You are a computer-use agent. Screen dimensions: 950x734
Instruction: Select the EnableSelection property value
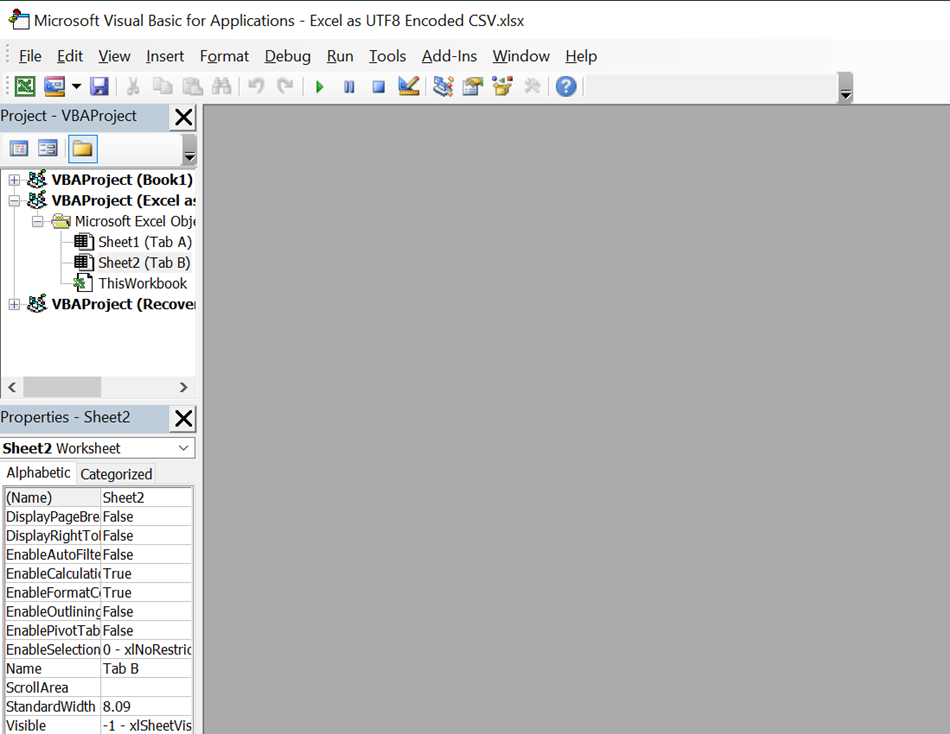click(146, 649)
